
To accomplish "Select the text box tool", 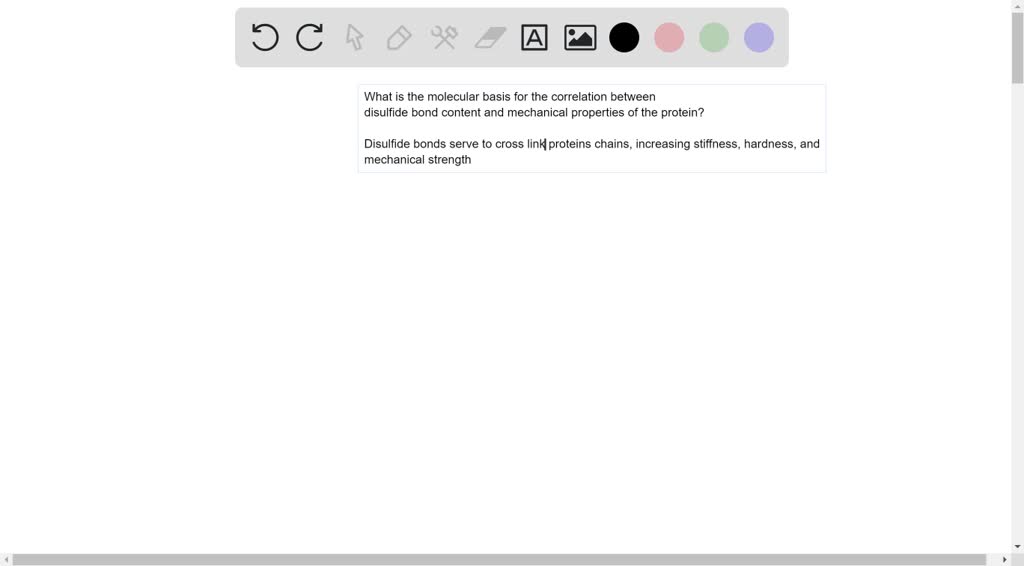I will click(535, 38).
